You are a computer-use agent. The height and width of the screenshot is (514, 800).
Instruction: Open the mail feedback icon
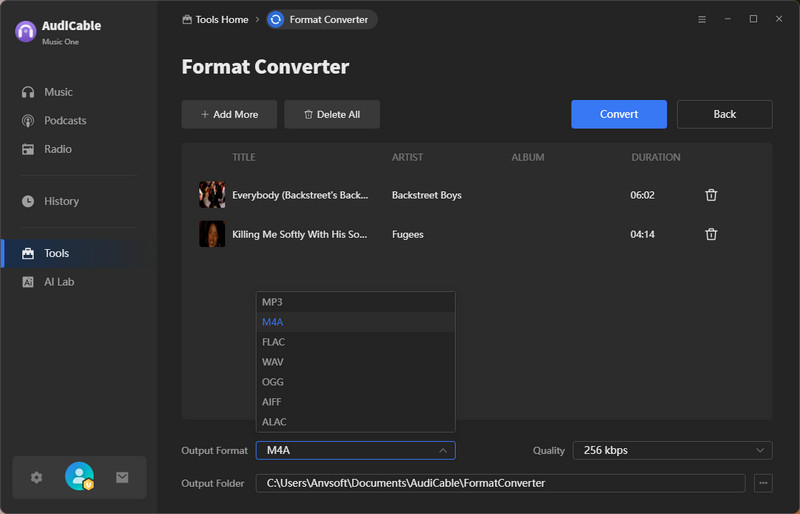pyautogui.click(x=122, y=477)
